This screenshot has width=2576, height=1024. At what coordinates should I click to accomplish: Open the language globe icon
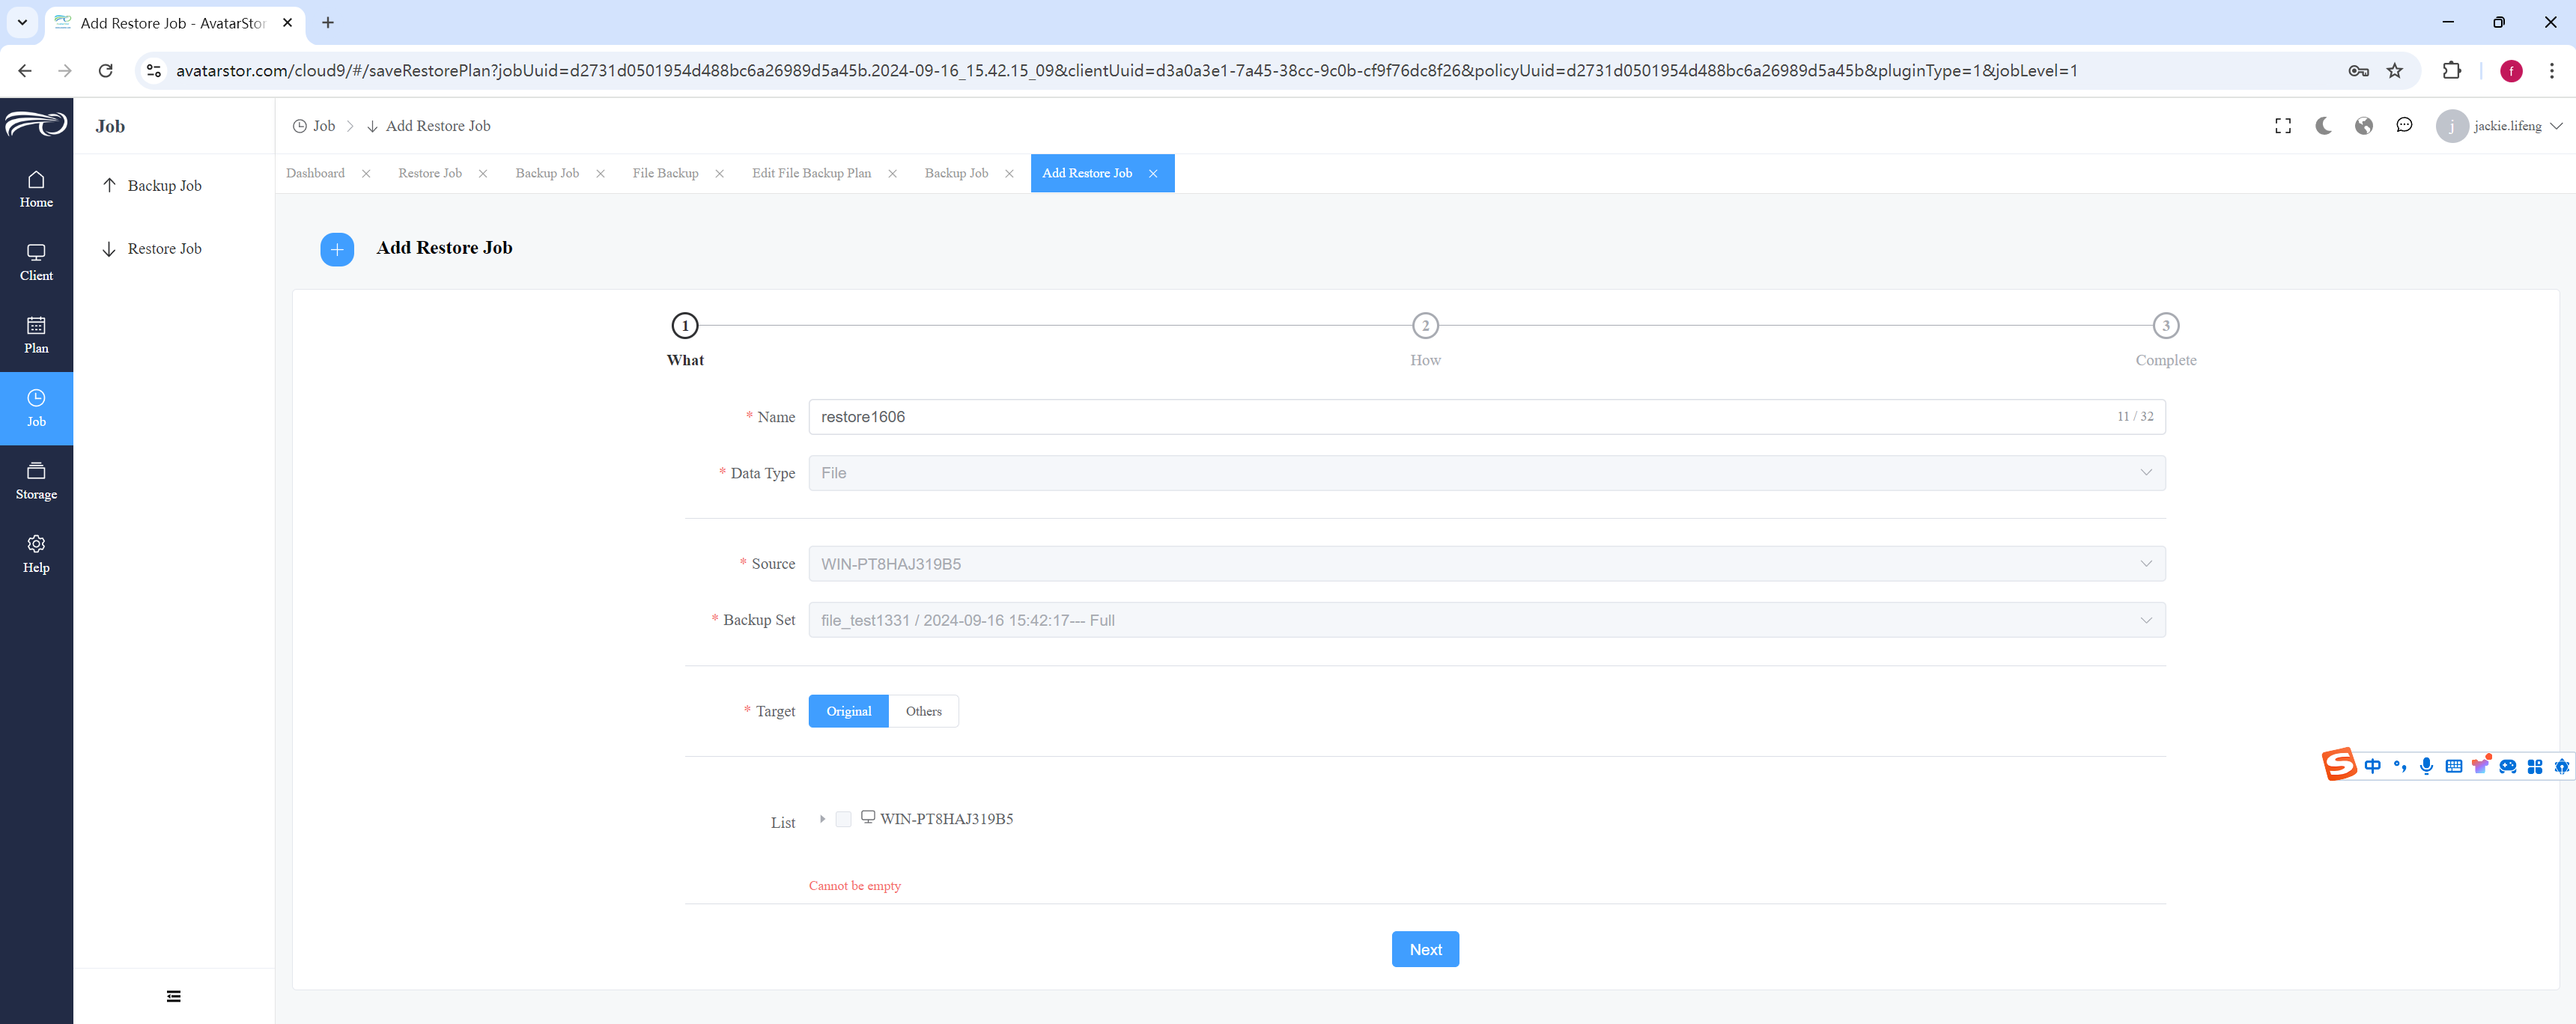[2363, 126]
